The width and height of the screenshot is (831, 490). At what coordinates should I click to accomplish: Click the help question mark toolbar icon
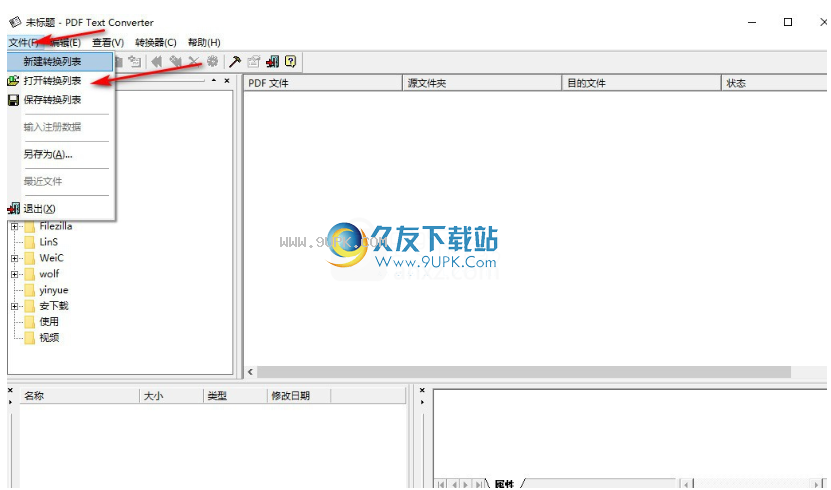[290, 61]
